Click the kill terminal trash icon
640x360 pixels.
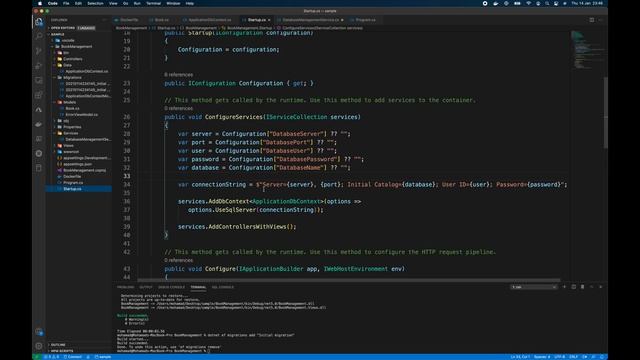pyautogui.click(x=582, y=287)
